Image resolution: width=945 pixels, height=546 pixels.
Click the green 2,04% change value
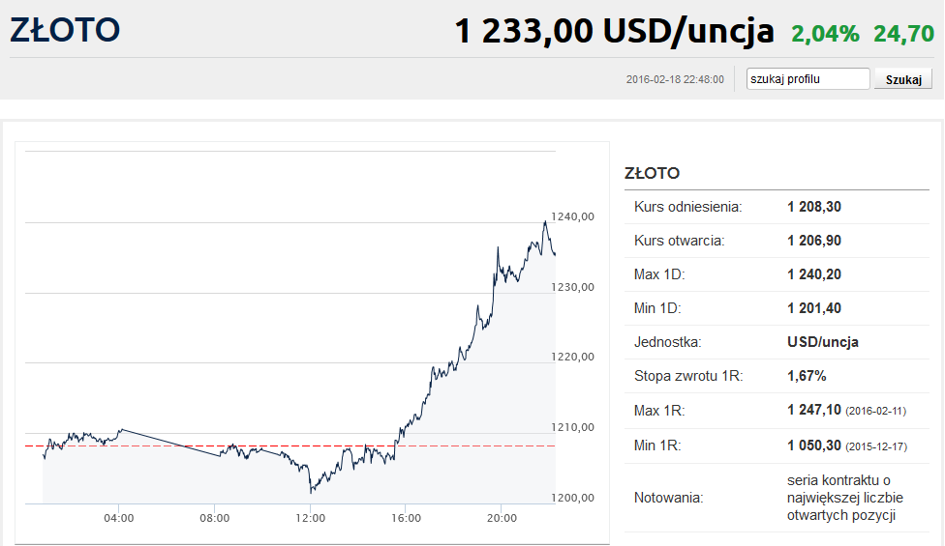pyautogui.click(x=825, y=34)
